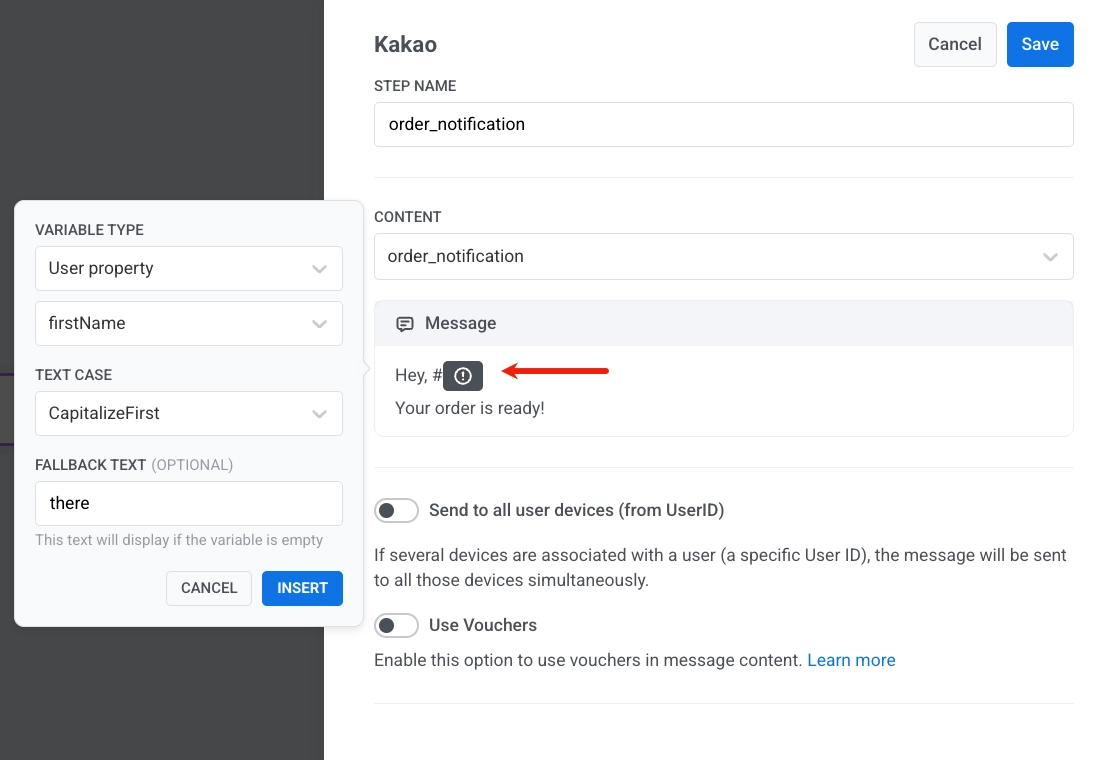Click the chat bubble icon beside Message
Screen dimensions: 1117x760
[x=405, y=323]
